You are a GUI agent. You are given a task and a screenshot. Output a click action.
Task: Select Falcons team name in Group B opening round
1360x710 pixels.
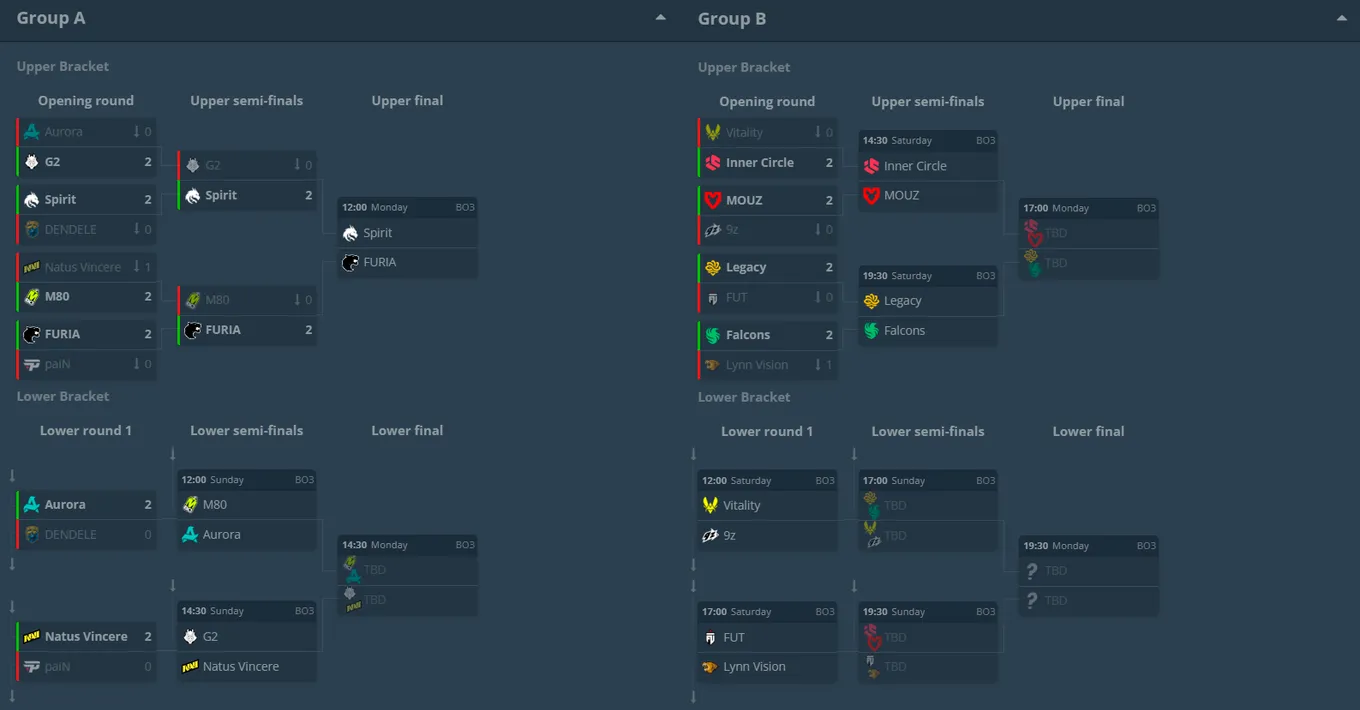coord(748,335)
